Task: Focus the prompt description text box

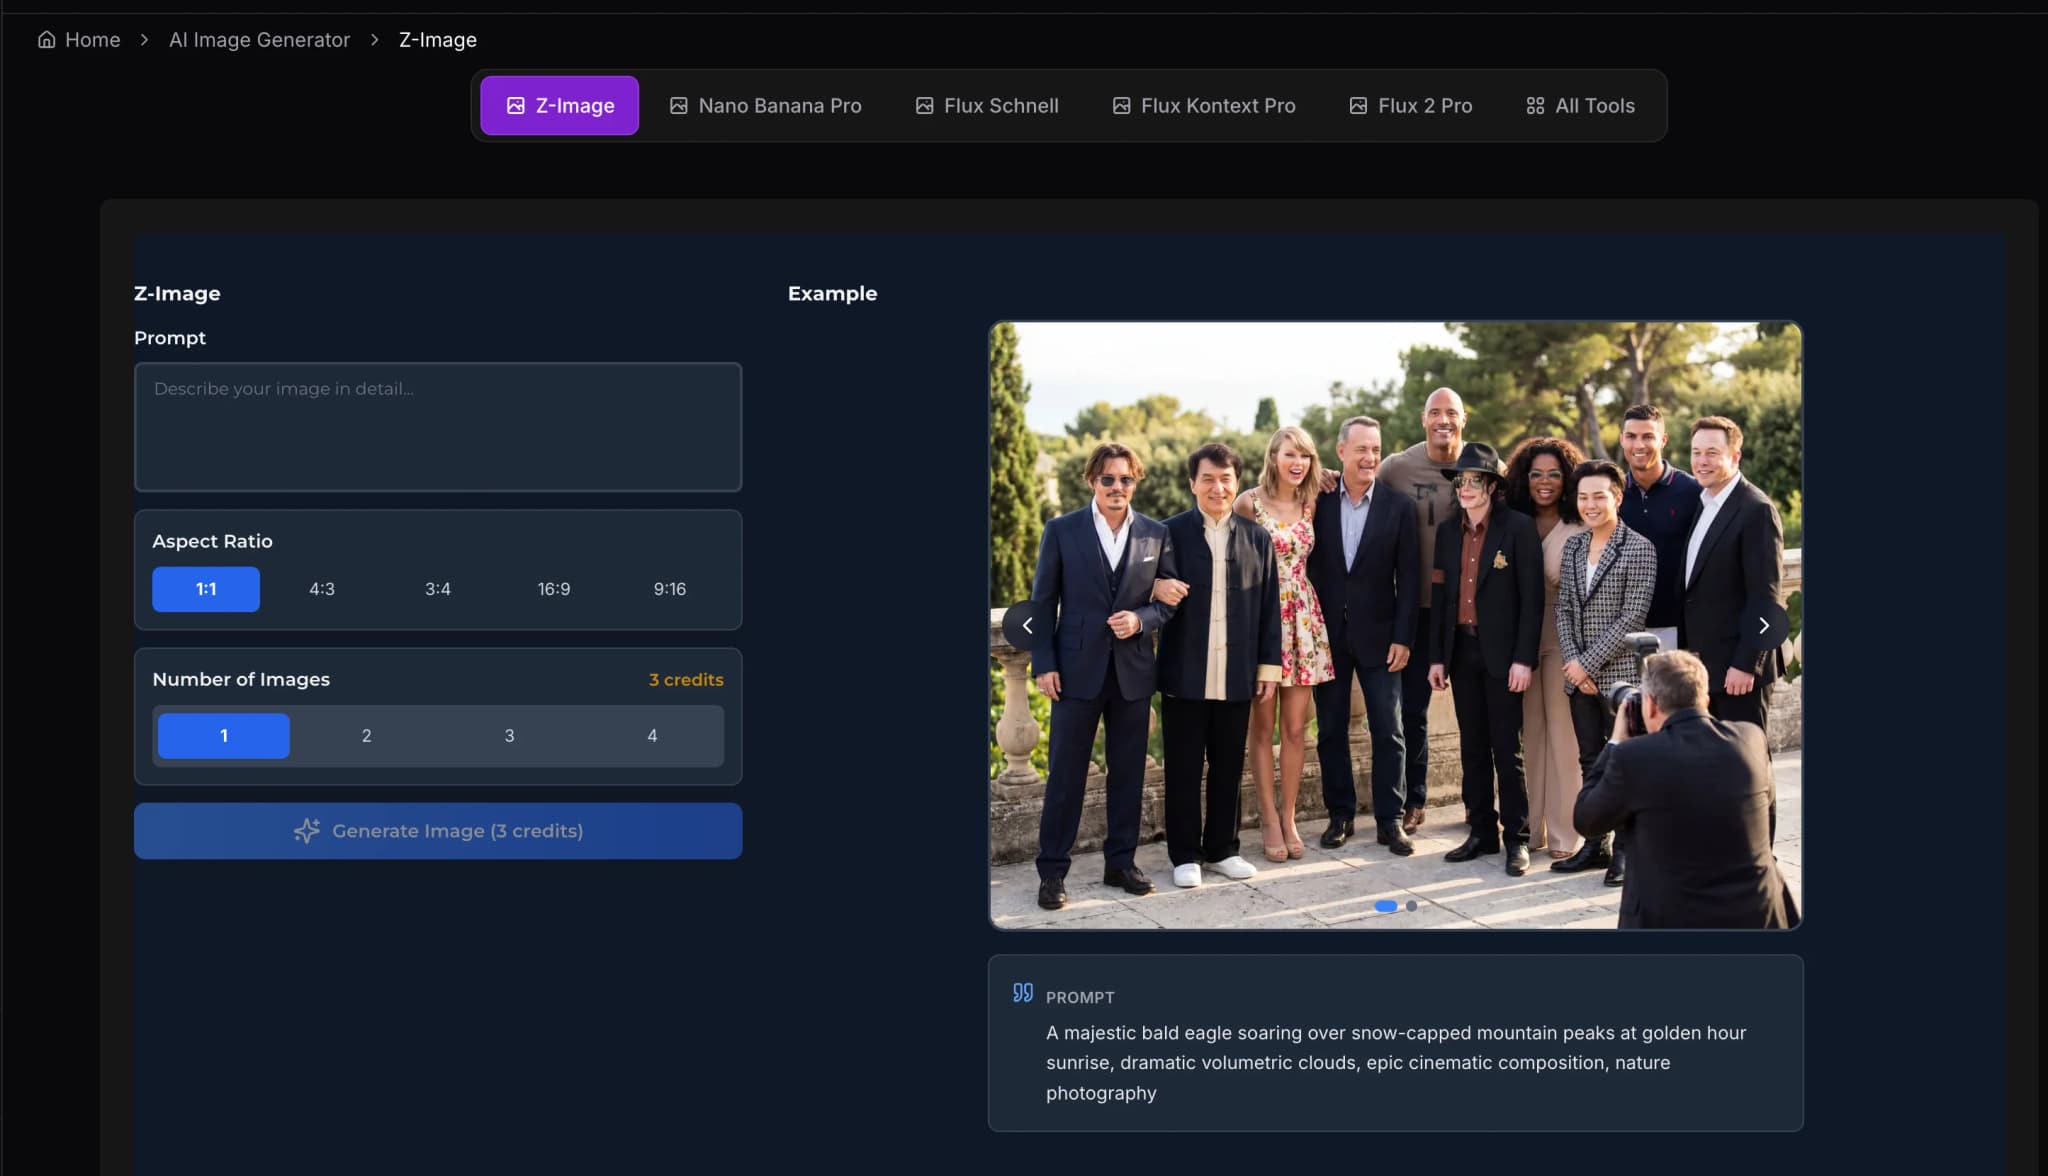Action: coord(438,427)
